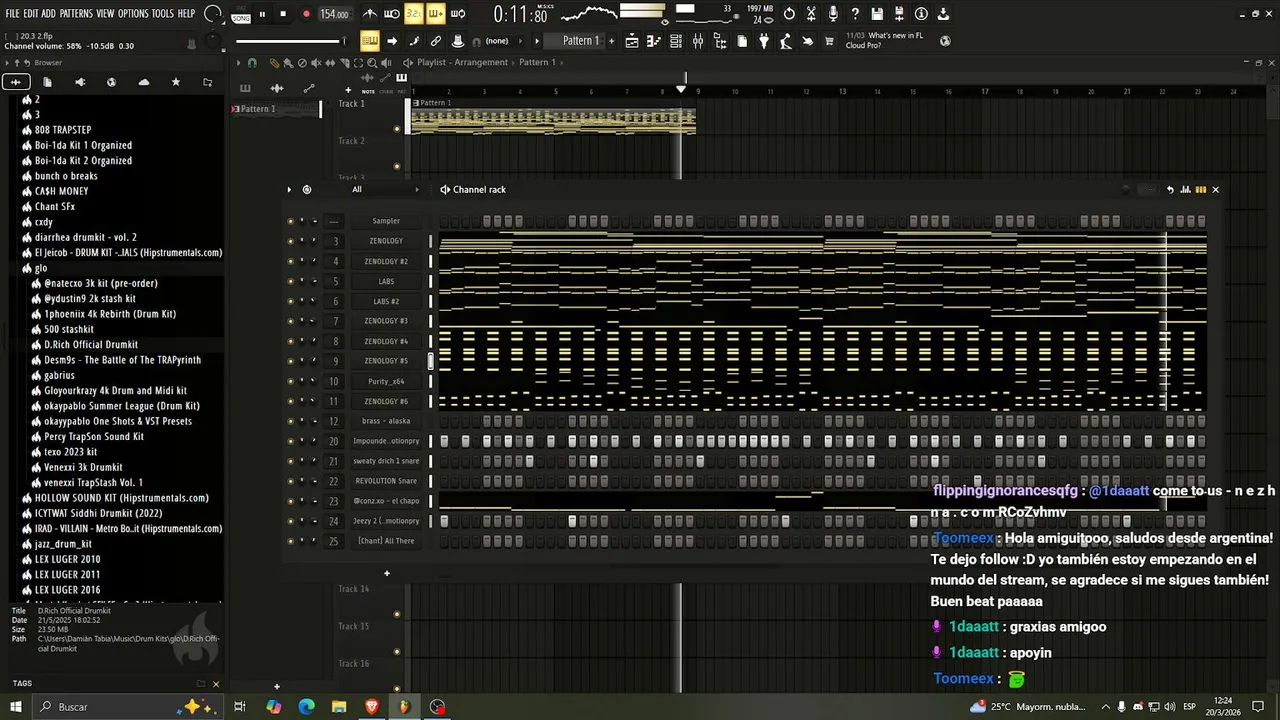The image size is (1280, 720).
Task: Select the playlist mute tool icon
Action: 316,62
